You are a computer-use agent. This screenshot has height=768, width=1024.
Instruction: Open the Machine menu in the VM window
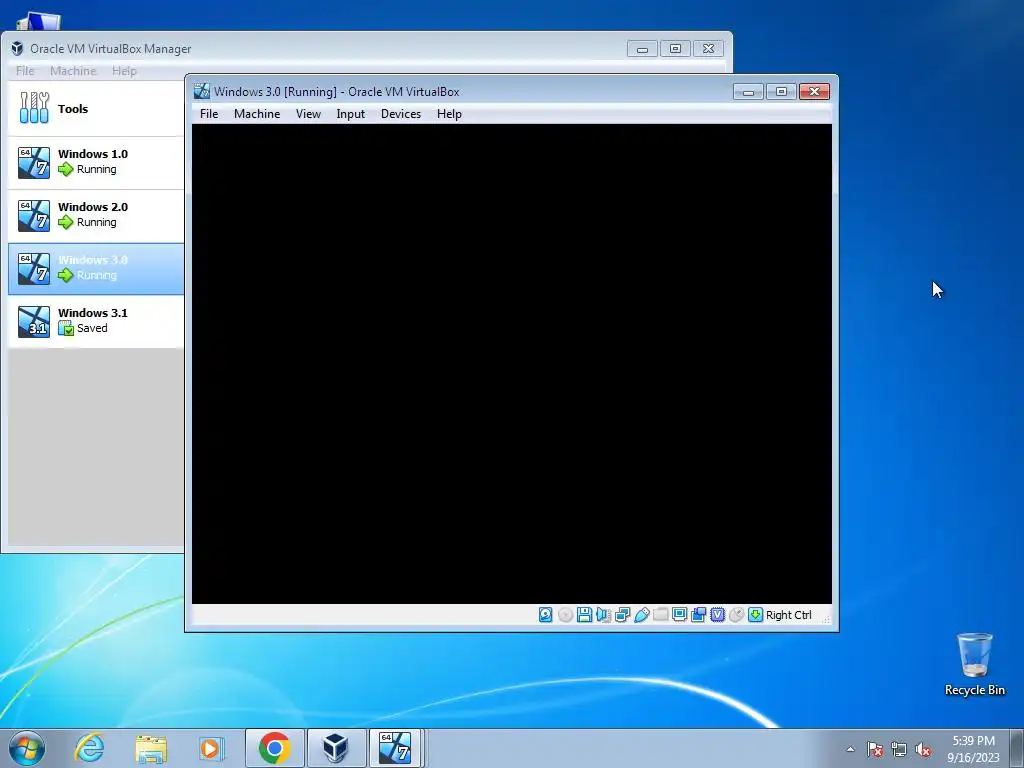[257, 114]
